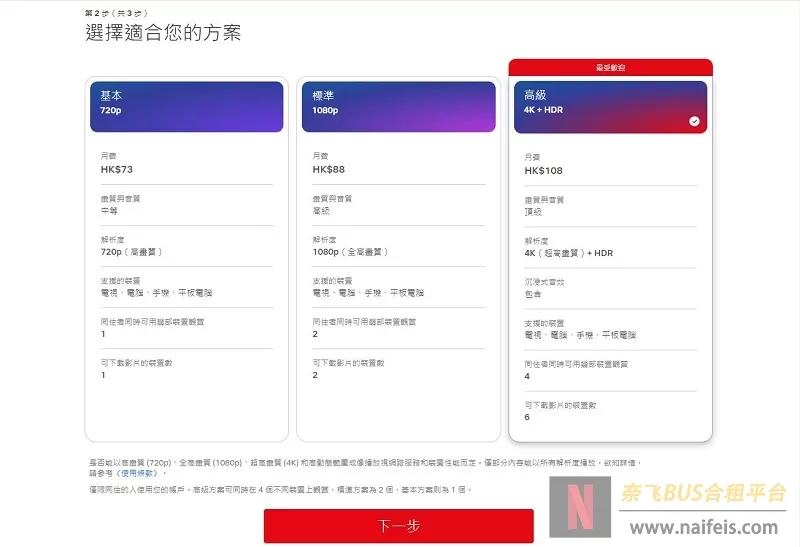The image size is (800, 547).
Task: Click the 高級 quality value in 標準 plan
Action: (x=321, y=211)
